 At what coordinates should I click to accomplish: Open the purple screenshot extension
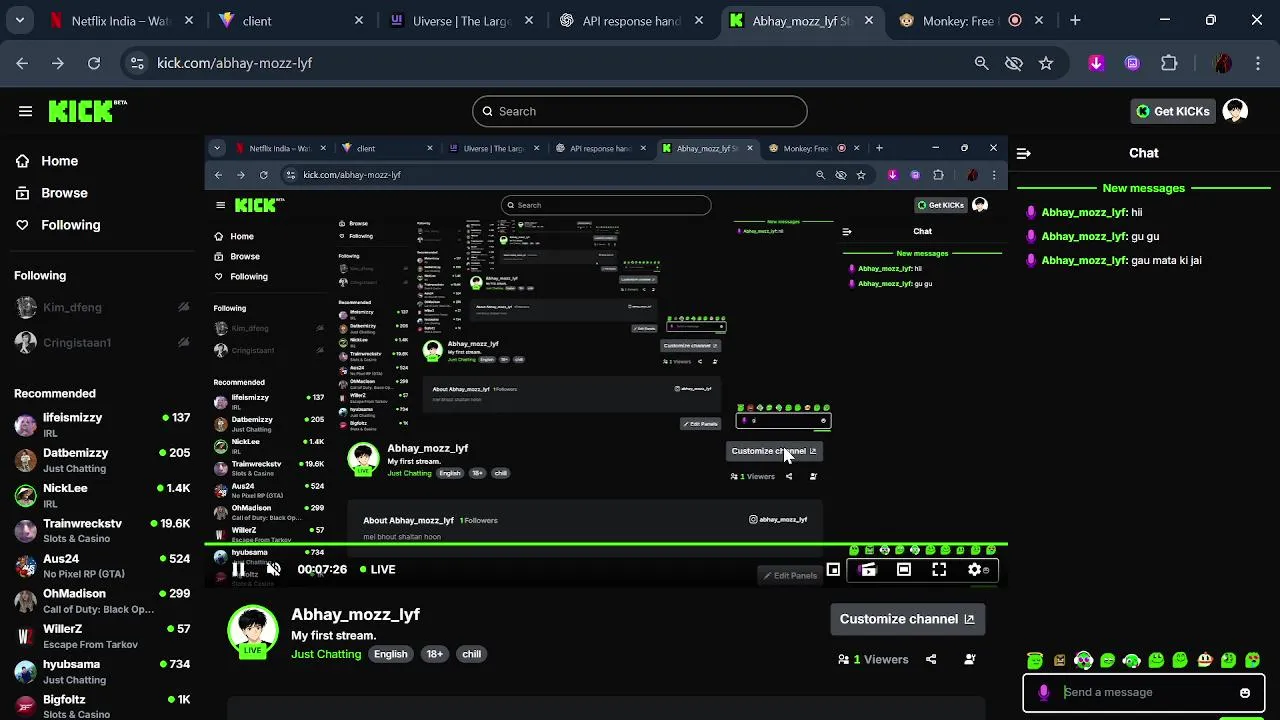pos(1132,63)
